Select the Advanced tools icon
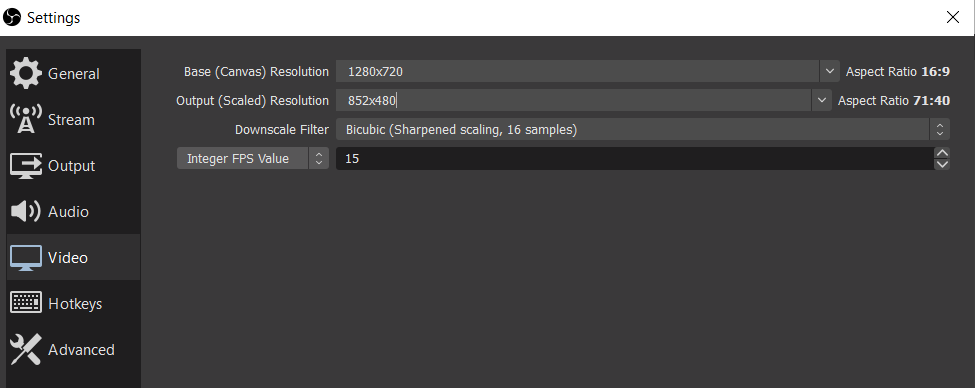Screen dimensions: 975x388 click(x=26, y=349)
